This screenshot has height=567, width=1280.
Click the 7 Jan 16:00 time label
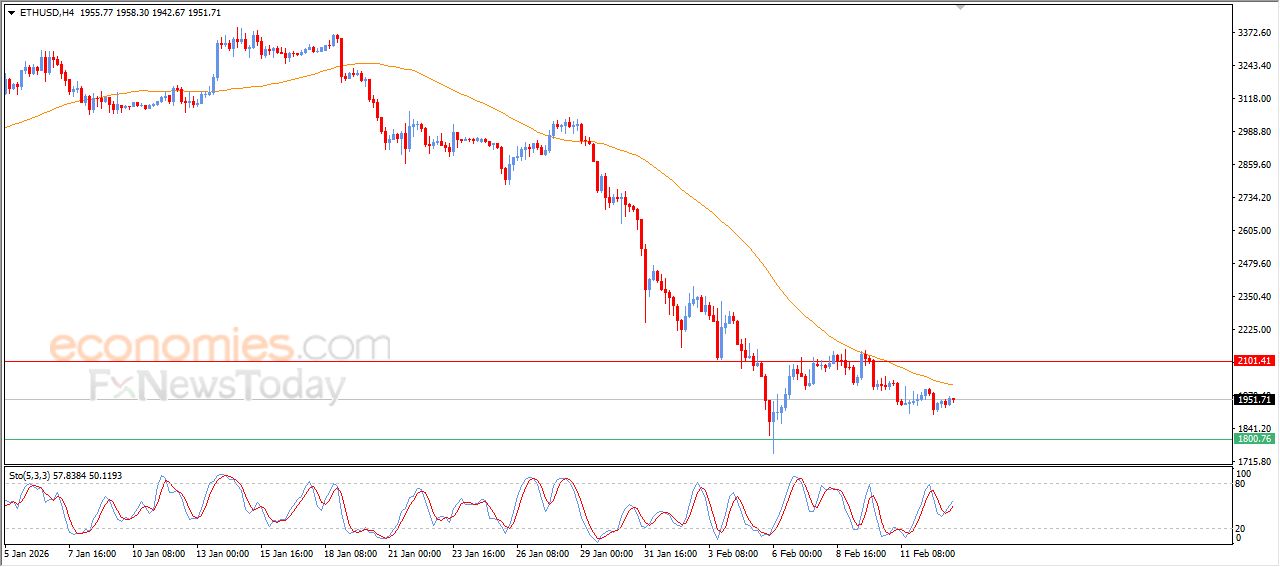92,553
